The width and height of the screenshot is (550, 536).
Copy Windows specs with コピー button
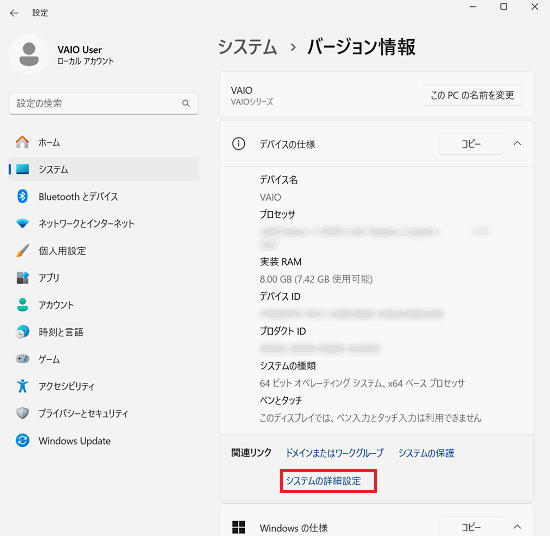(471, 527)
